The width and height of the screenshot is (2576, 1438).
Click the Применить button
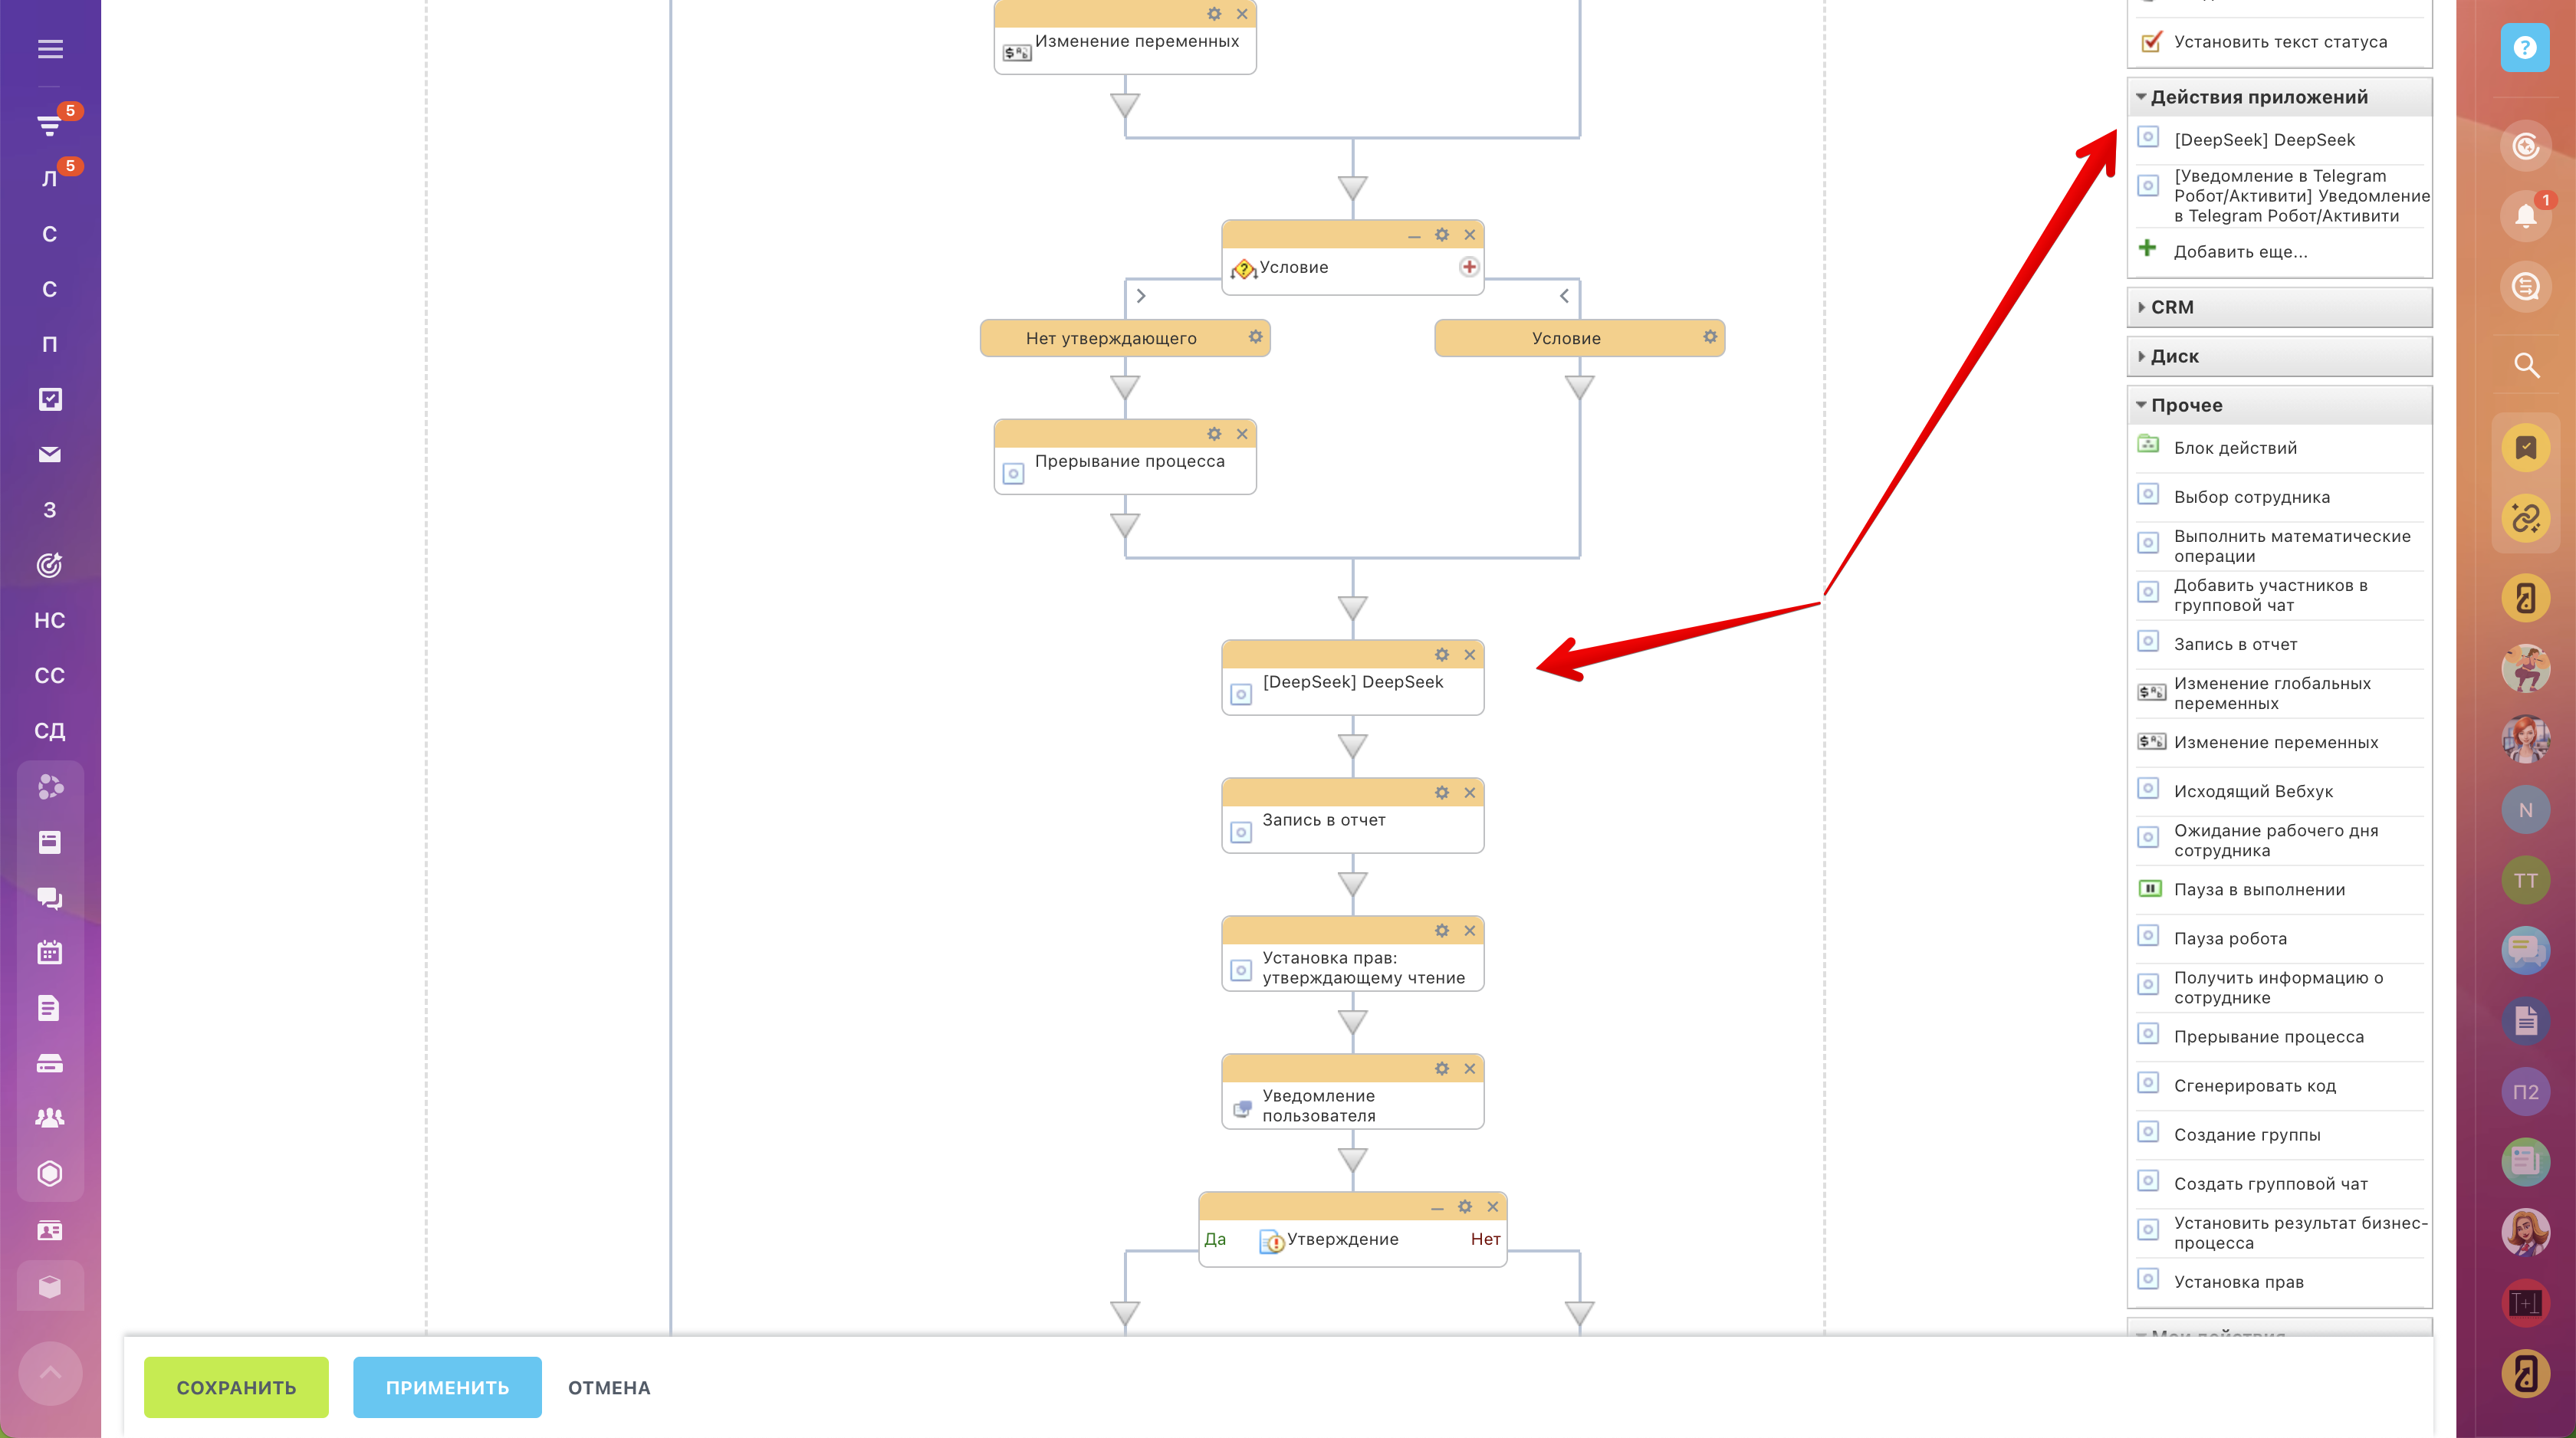447,1387
